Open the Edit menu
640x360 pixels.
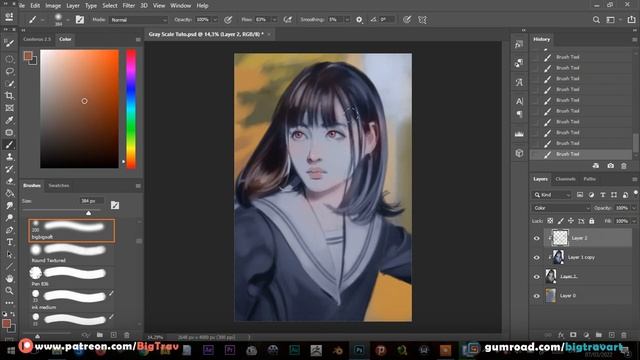[35, 6]
